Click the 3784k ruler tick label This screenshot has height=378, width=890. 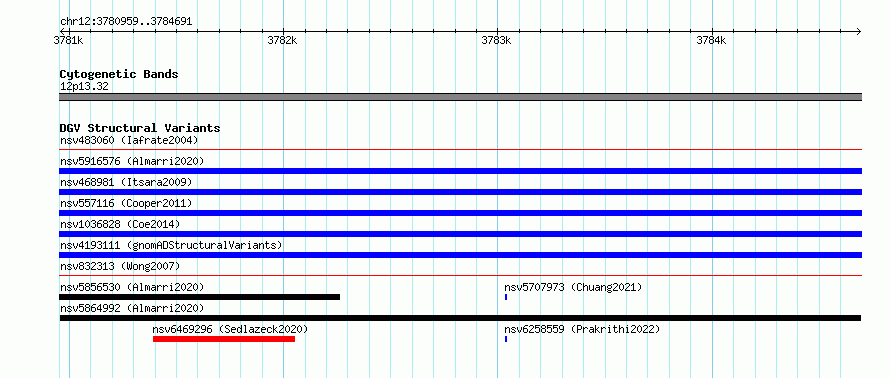[x=711, y=40]
